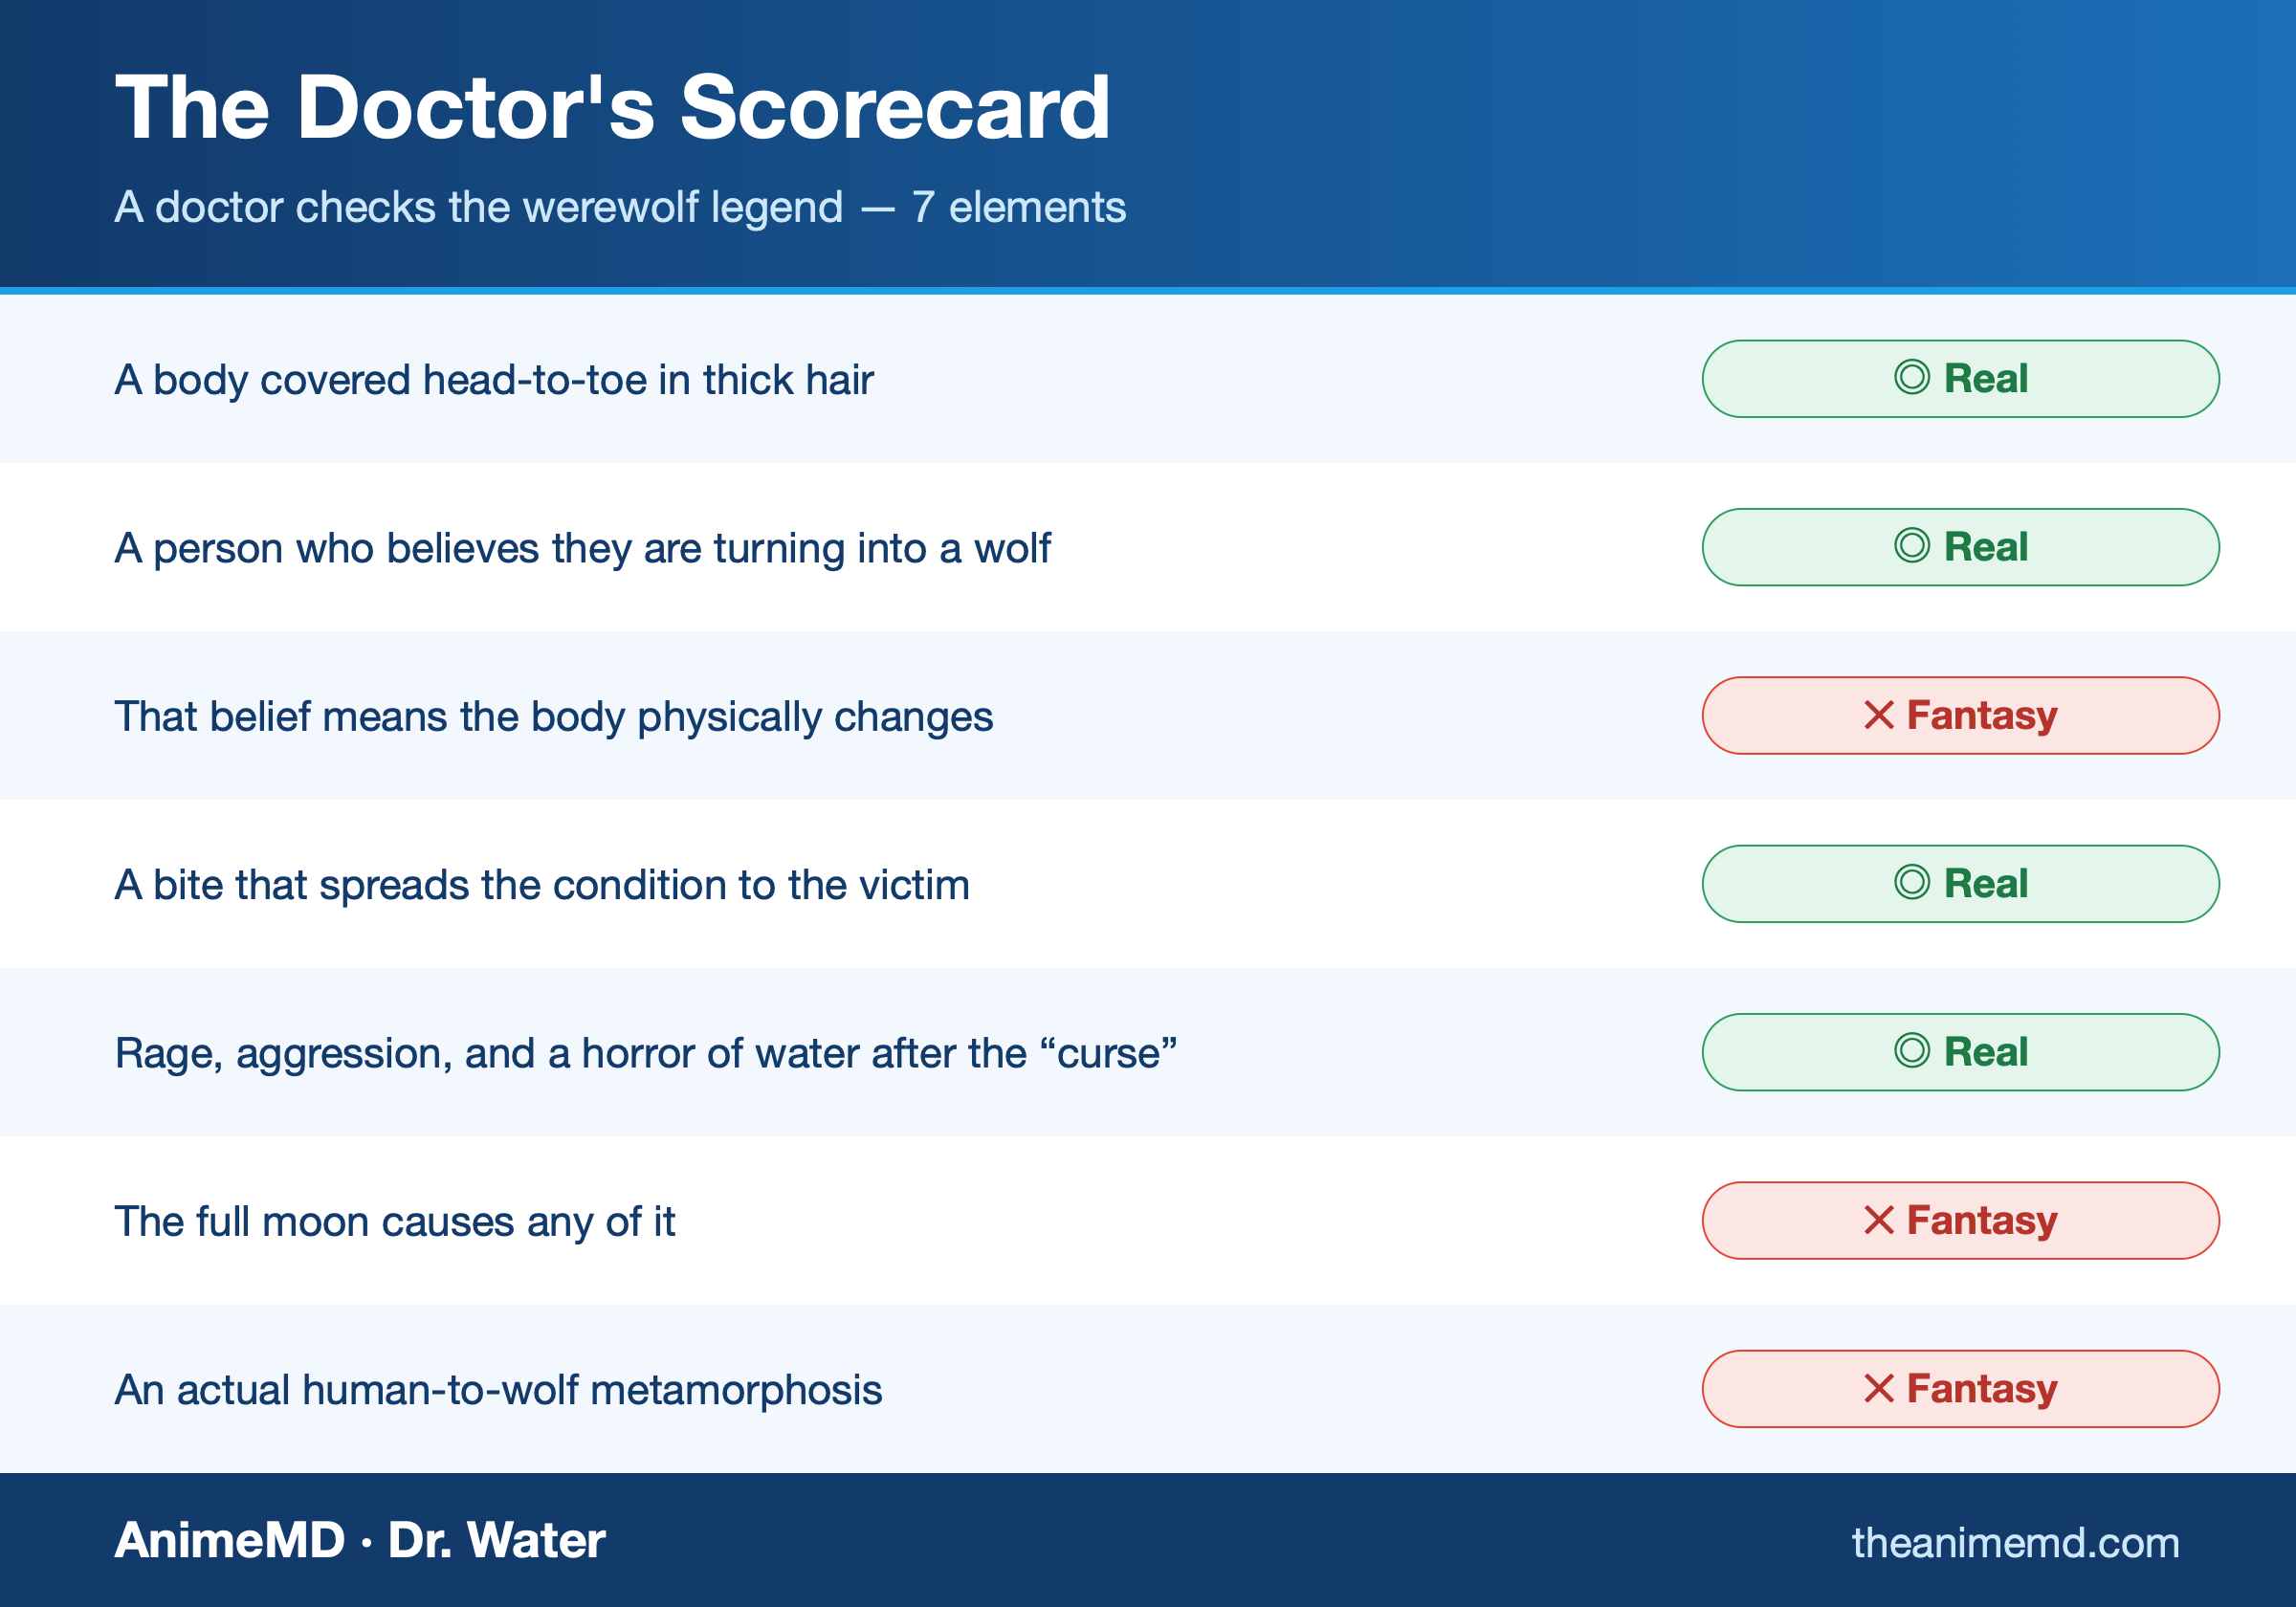Select 'A person who believes they are turning into a wolf'

582,548
